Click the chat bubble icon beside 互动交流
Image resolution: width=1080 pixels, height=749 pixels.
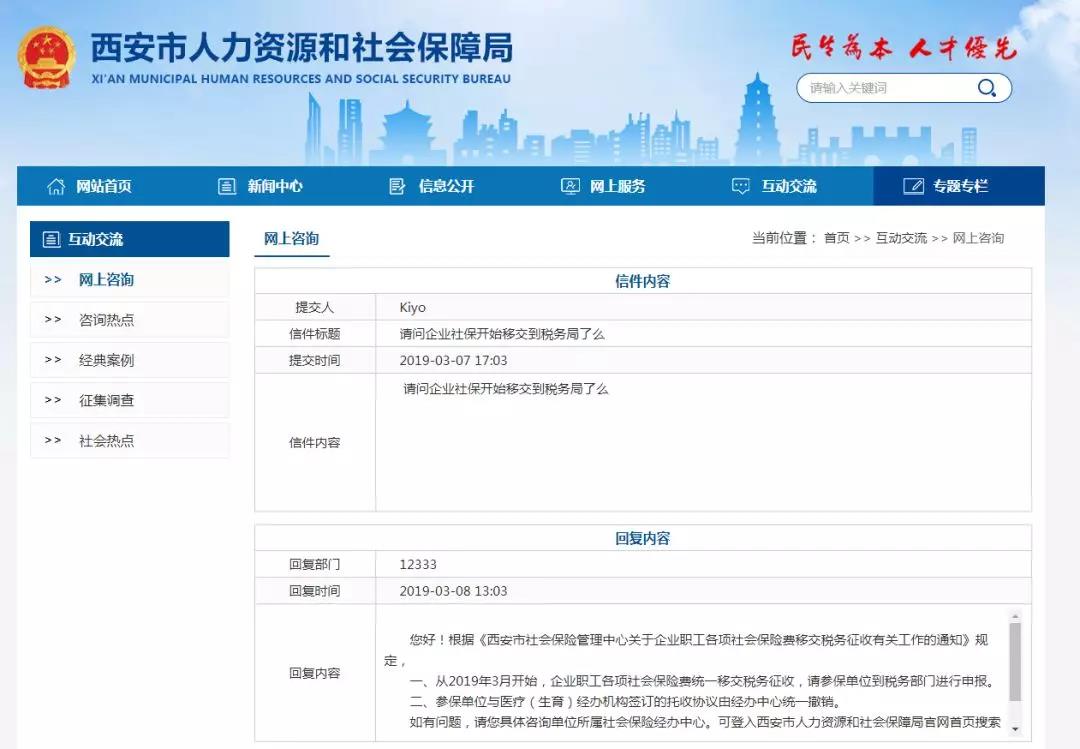[740, 186]
